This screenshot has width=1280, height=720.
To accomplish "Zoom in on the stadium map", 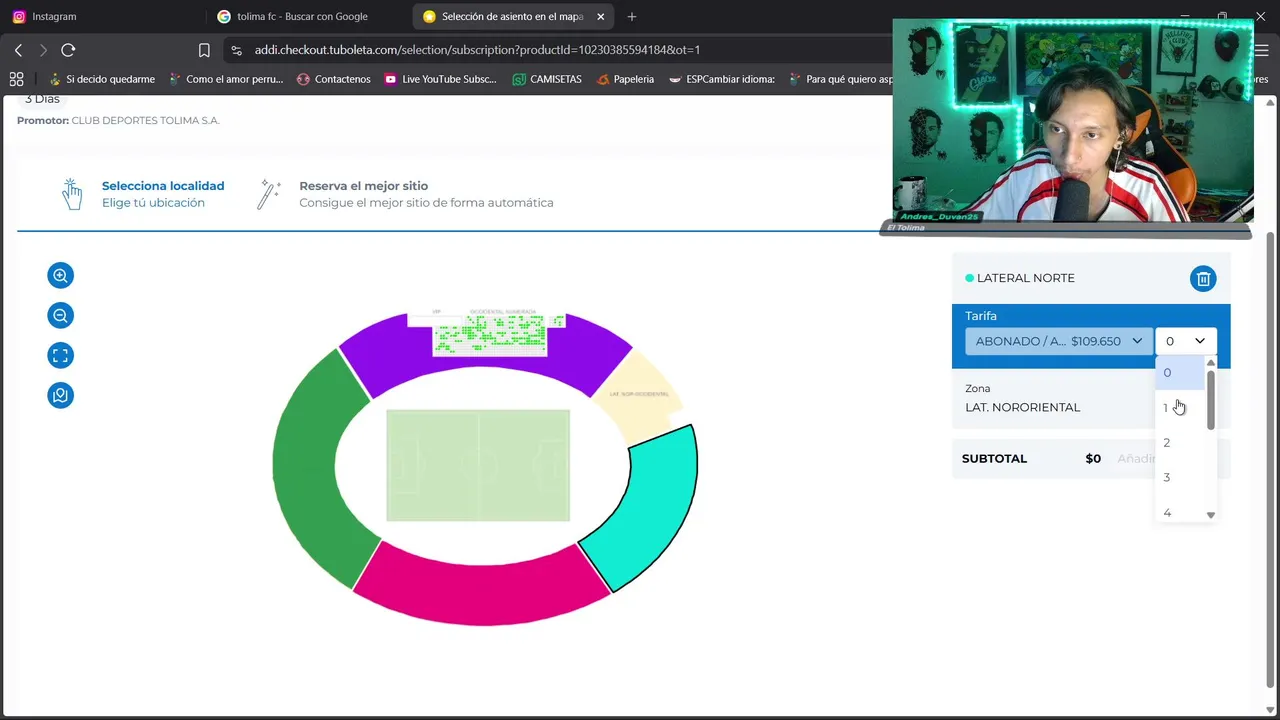I will pos(60,275).
